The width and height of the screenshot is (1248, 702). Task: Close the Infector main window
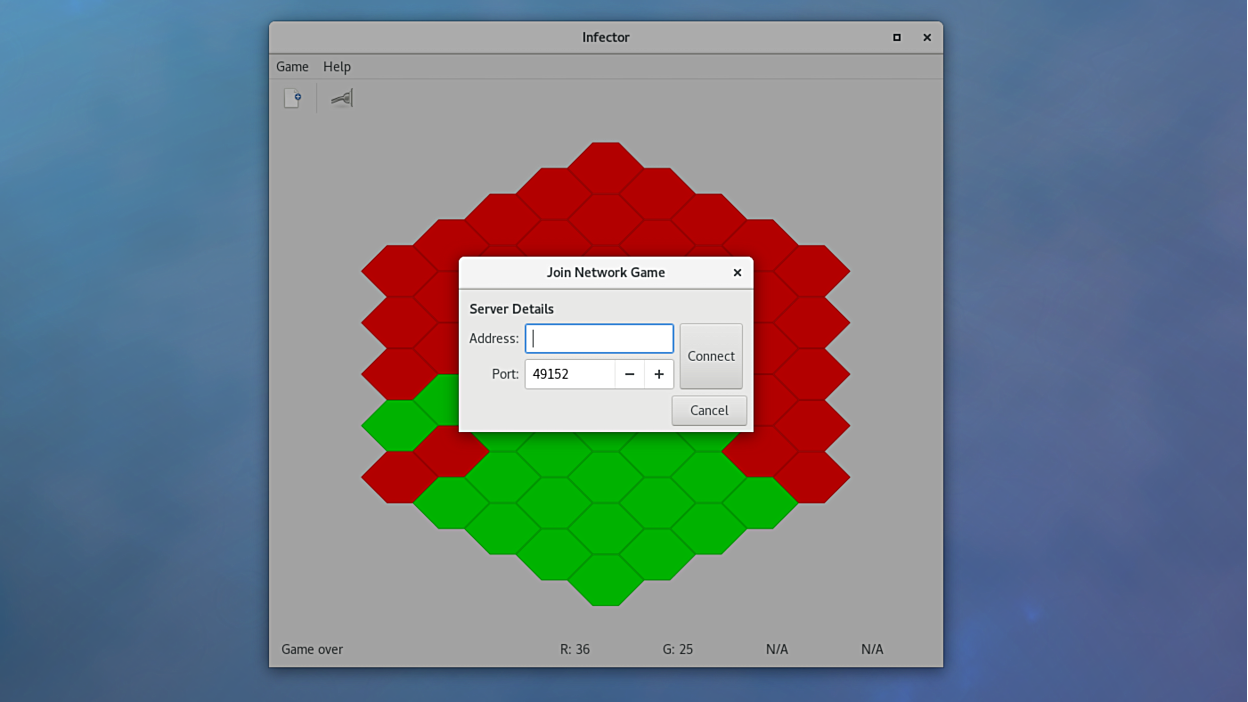coord(927,37)
